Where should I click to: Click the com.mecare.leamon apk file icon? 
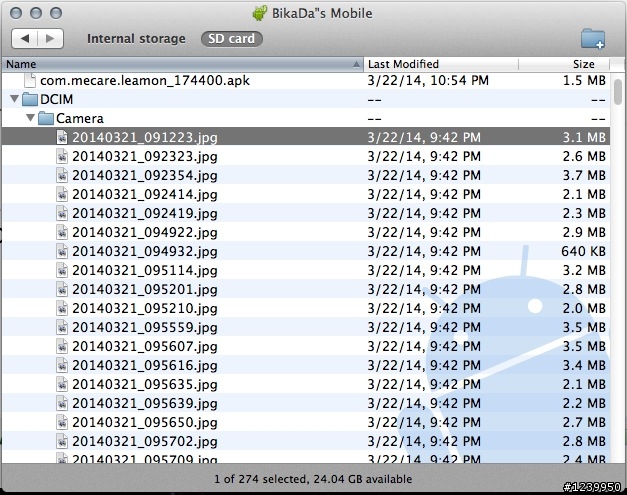tap(30, 80)
